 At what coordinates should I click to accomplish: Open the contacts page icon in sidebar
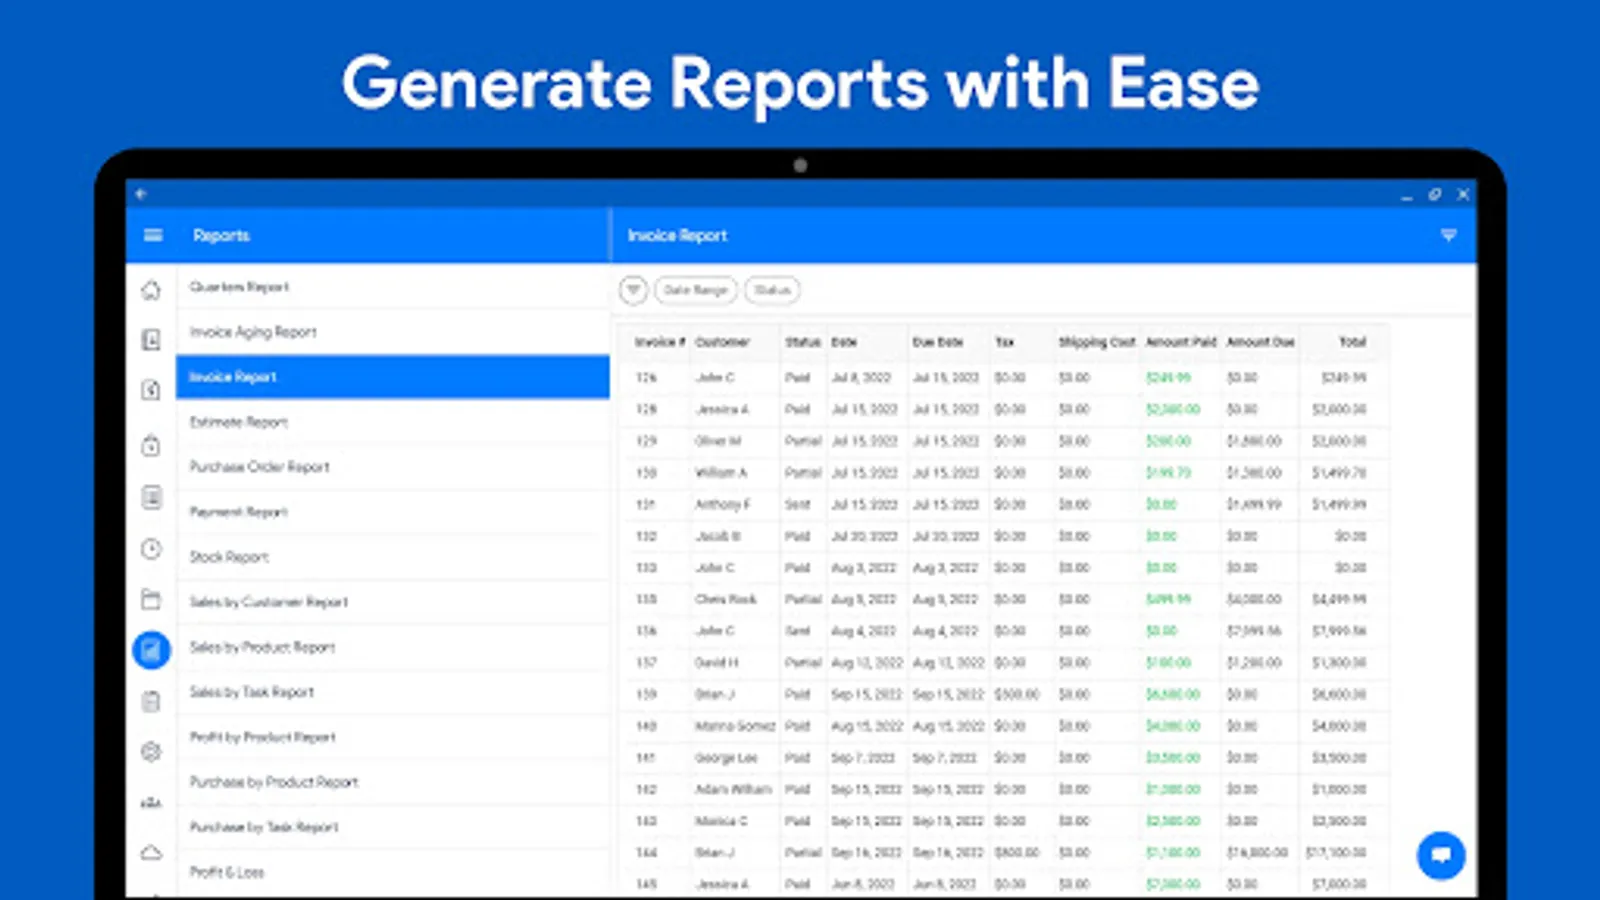click(x=151, y=340)
